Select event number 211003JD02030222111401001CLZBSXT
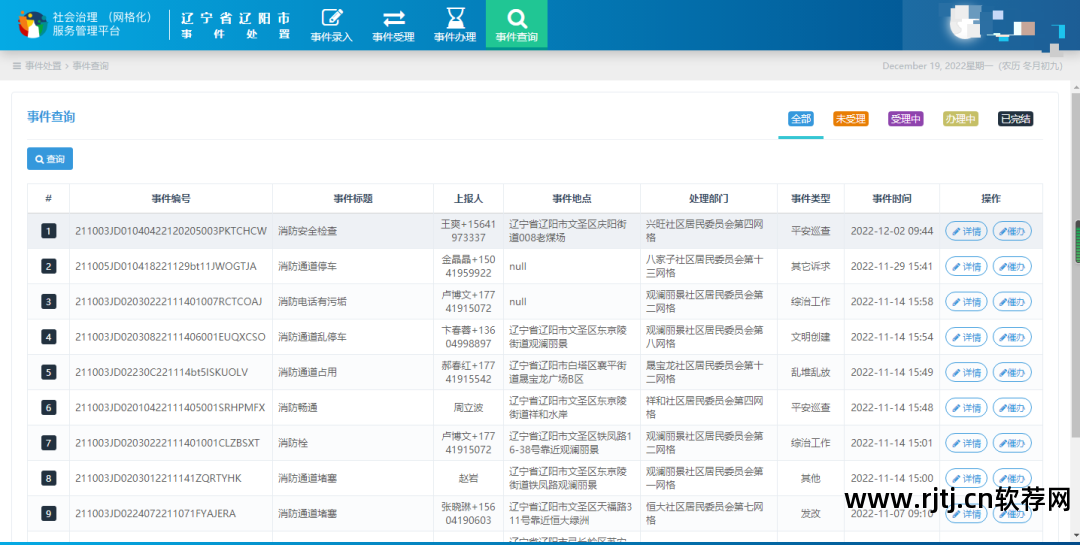Image resolution: width=1080 pixels, height=545 pixels. click(167, 443)
